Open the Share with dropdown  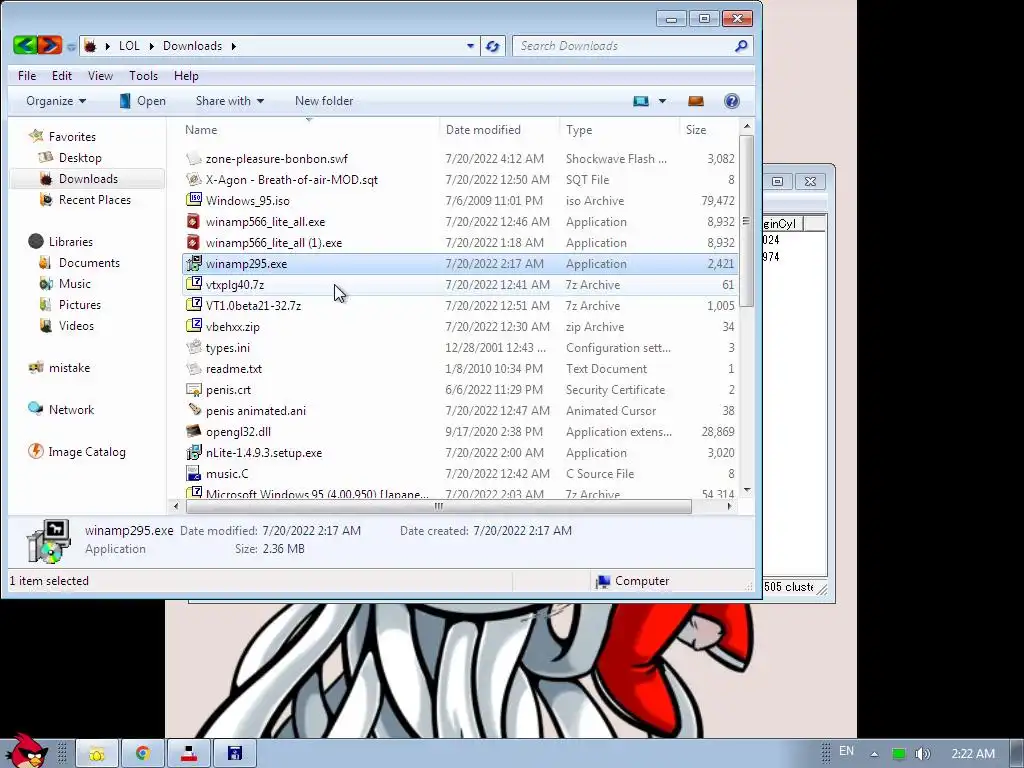pos(229,101)
